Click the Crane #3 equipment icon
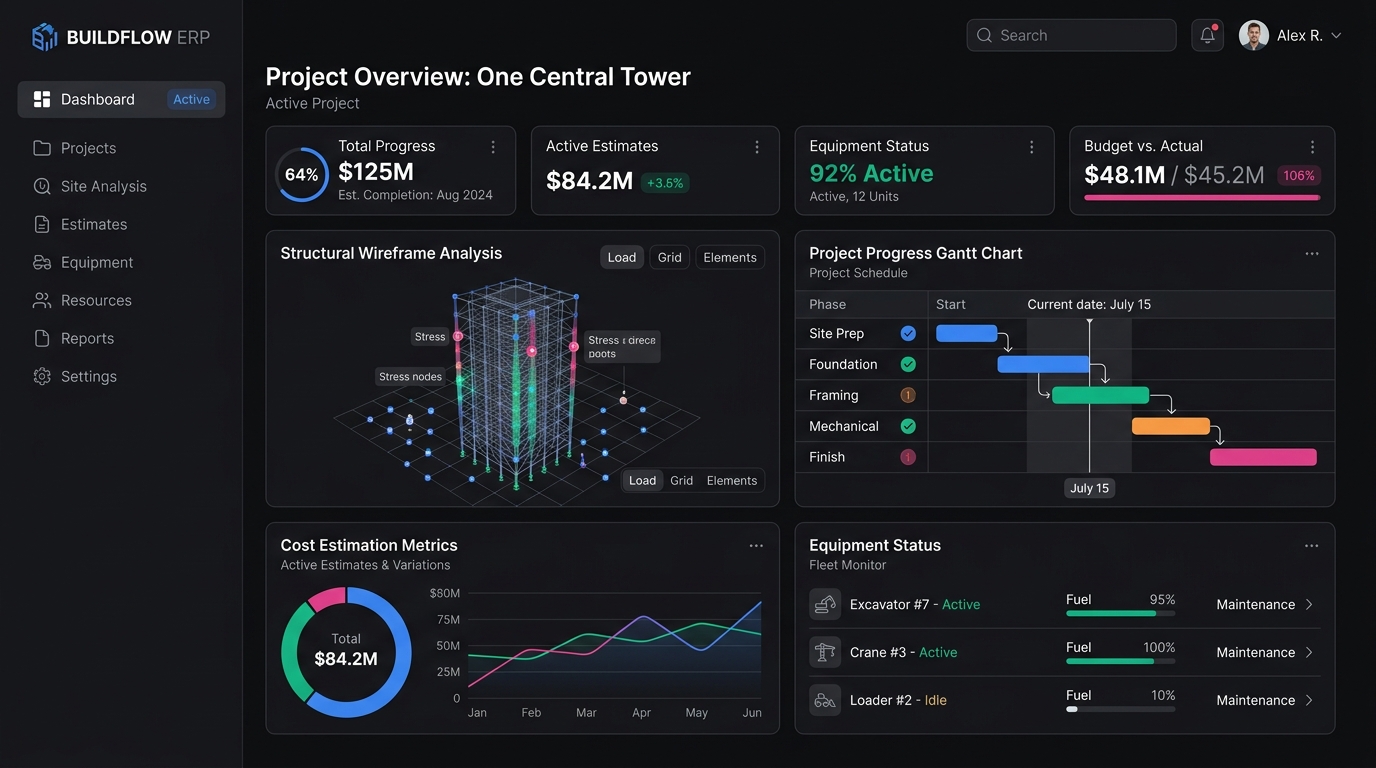Image resolution: width=1376 pixels, height=768 pixels. coord(825,652)
